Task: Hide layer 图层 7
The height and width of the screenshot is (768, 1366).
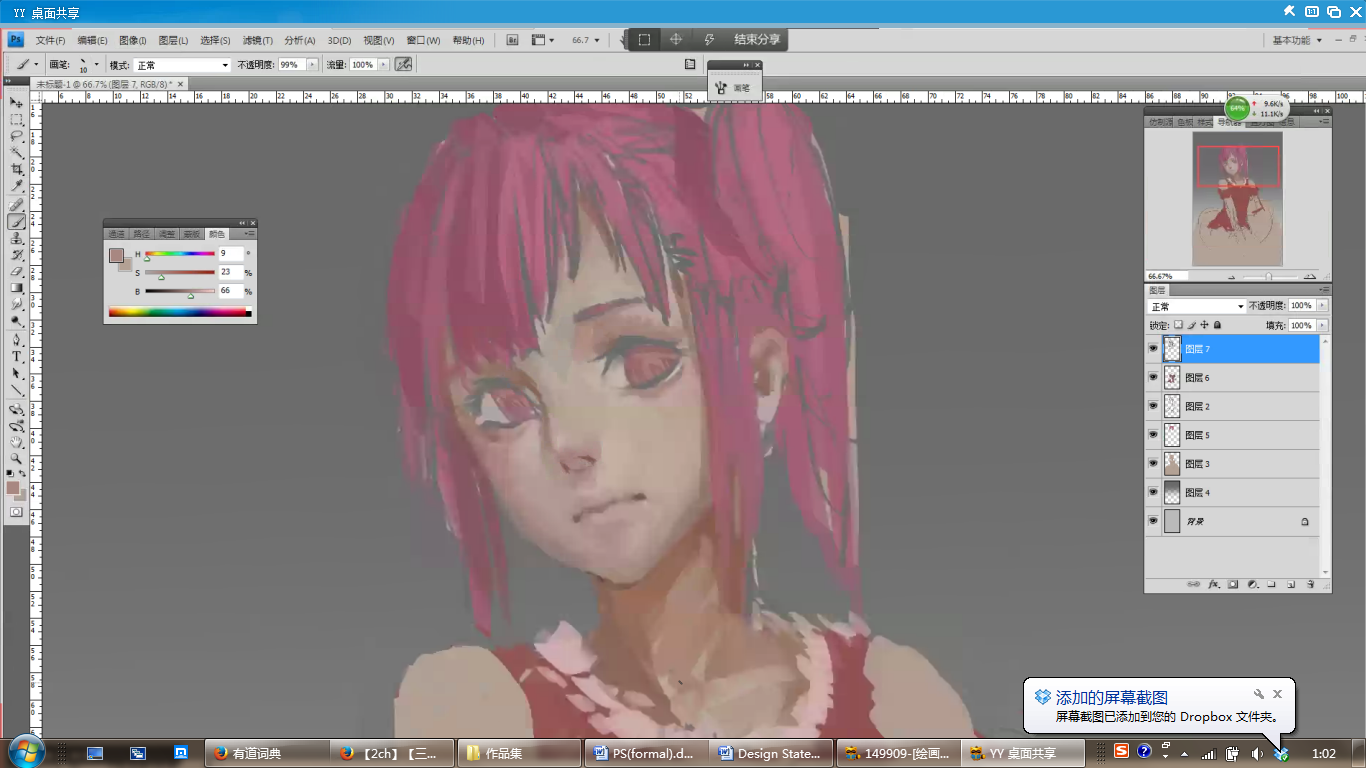Action: point(1153,349)
